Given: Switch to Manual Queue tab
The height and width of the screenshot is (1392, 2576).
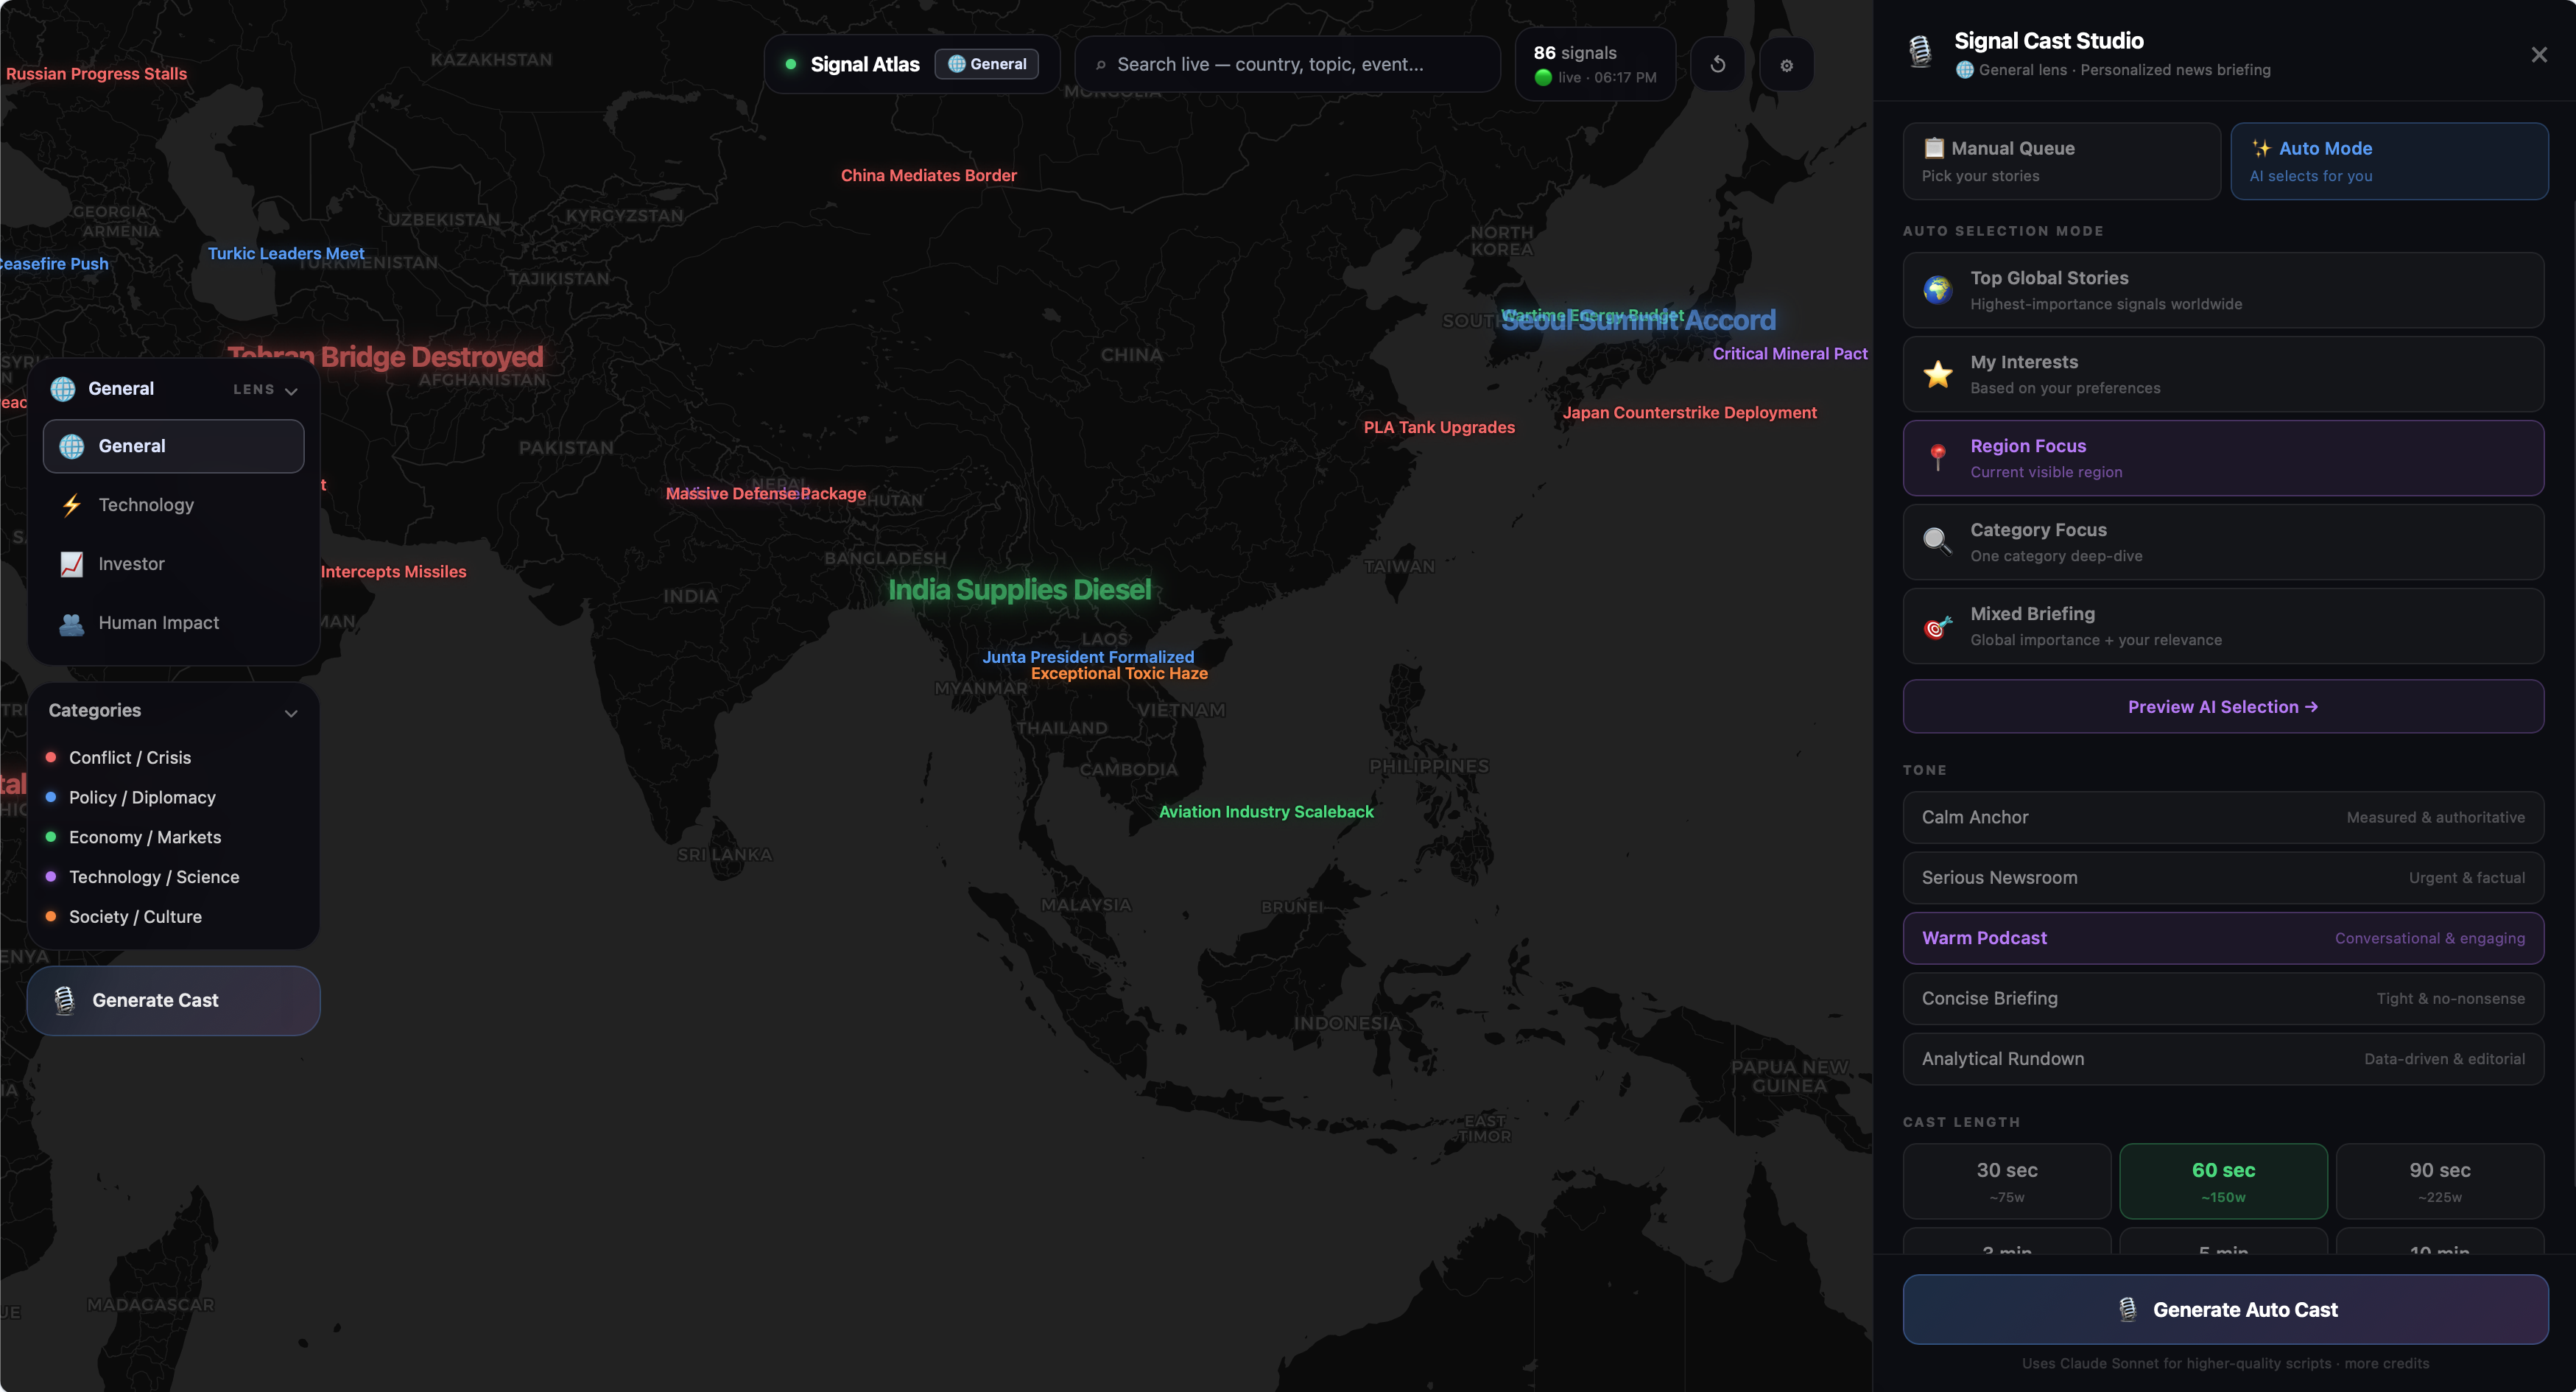Looking at the screenshot, I should point(2060,161).
